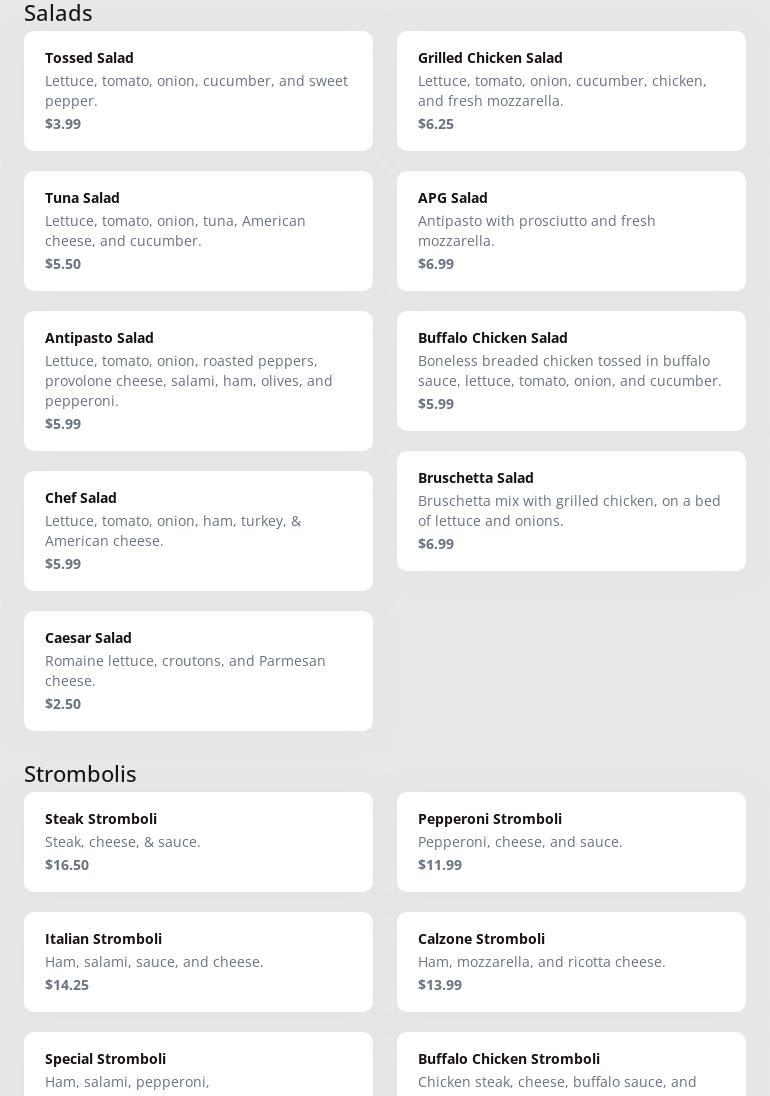Open the Steak Stromboli card
The width and height of the screenshot is (770, 1096).
pyautogui.click(x=198, y=842)
